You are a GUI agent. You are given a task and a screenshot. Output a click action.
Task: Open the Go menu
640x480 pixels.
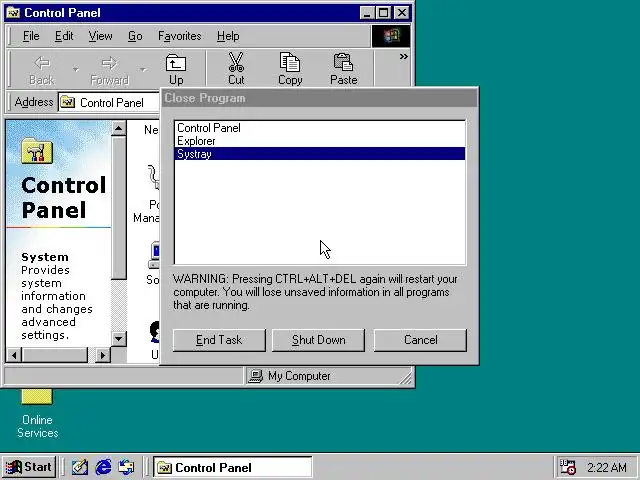pyautogui.click(x=135, y=36)
